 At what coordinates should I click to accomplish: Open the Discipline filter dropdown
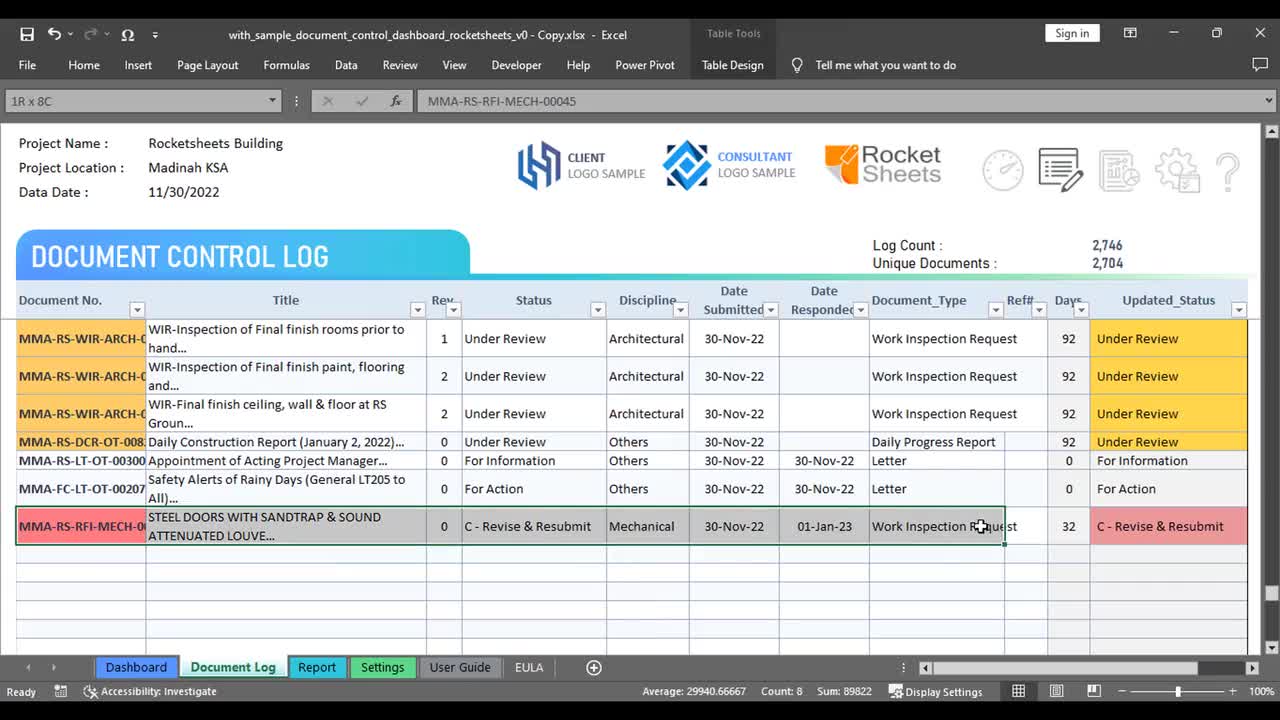pos(681,310)
